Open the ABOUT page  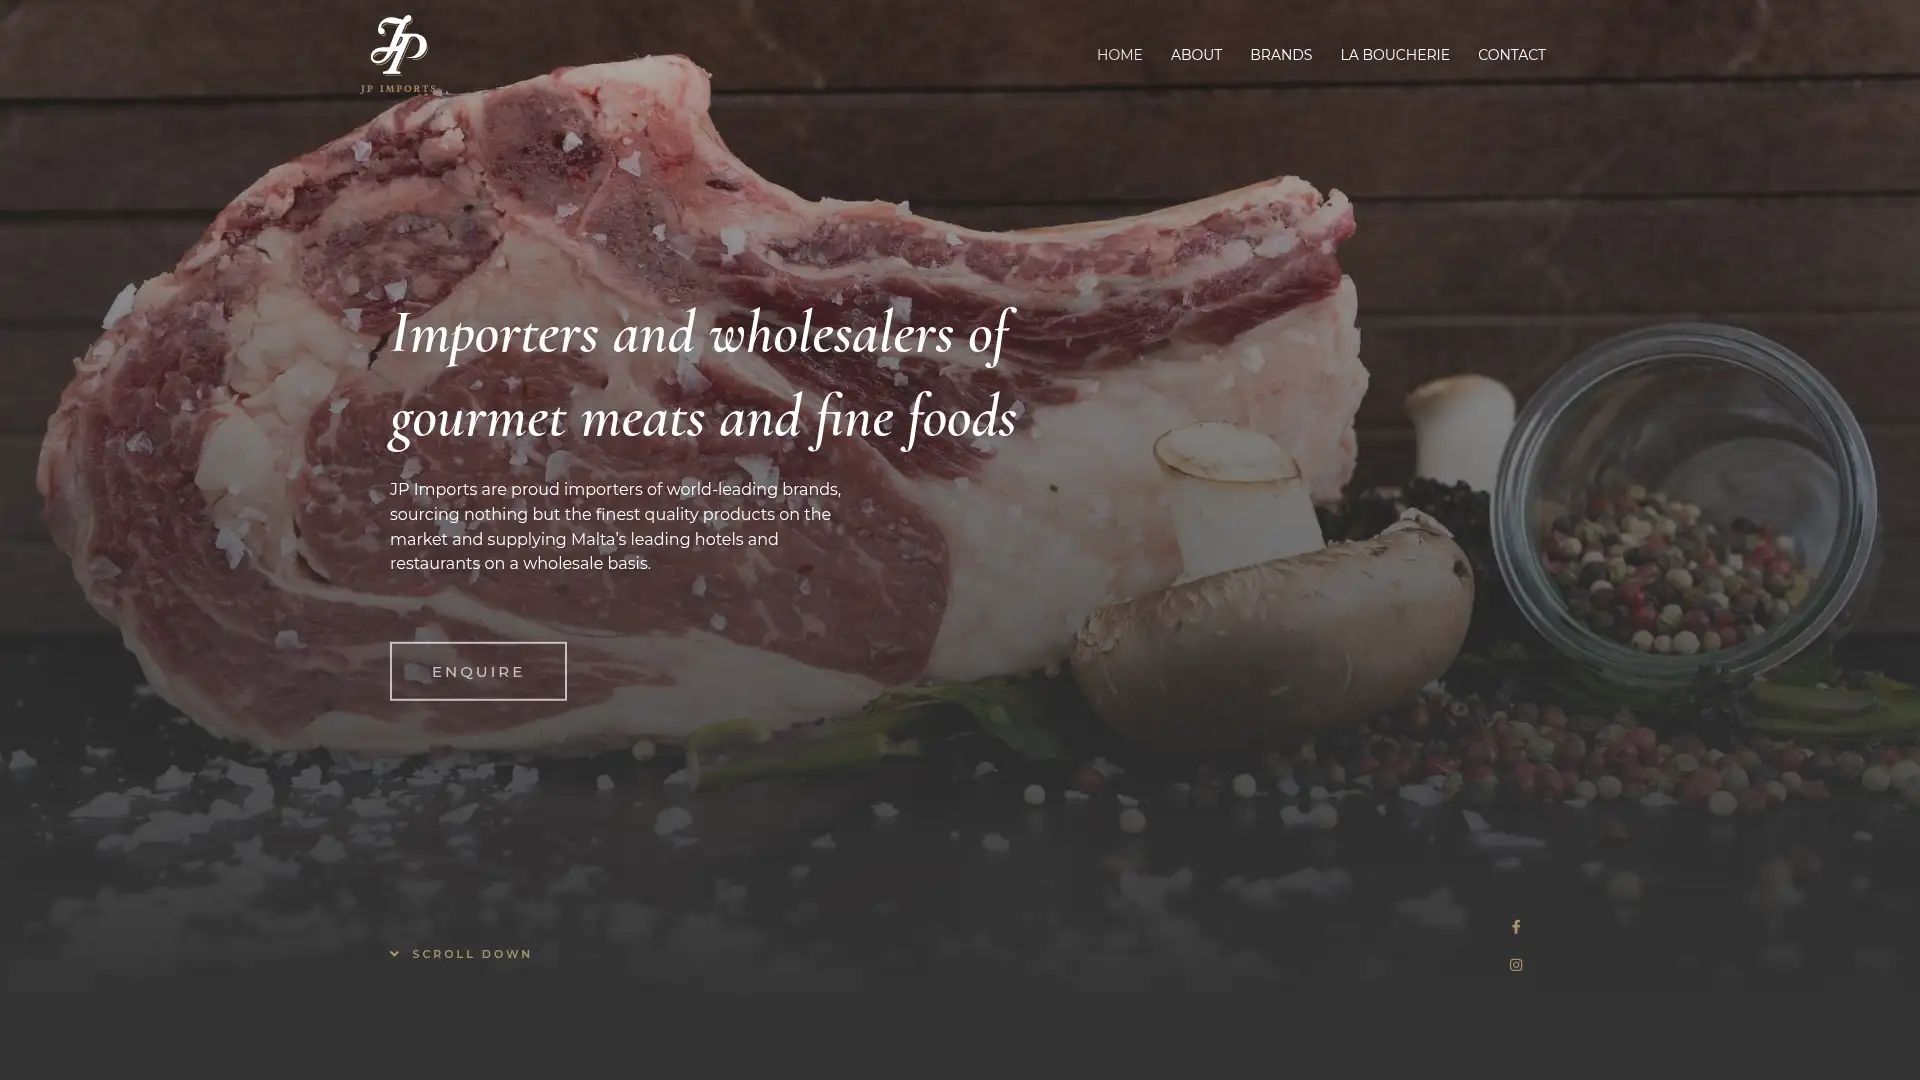(1196, 55)
